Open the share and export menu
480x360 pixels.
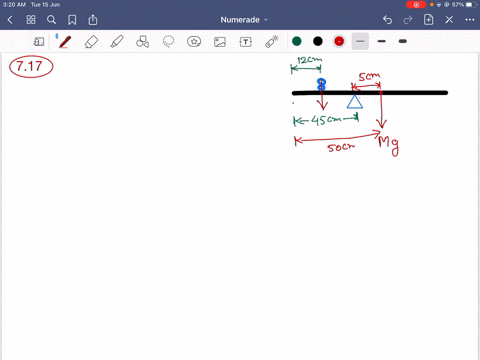93,20
